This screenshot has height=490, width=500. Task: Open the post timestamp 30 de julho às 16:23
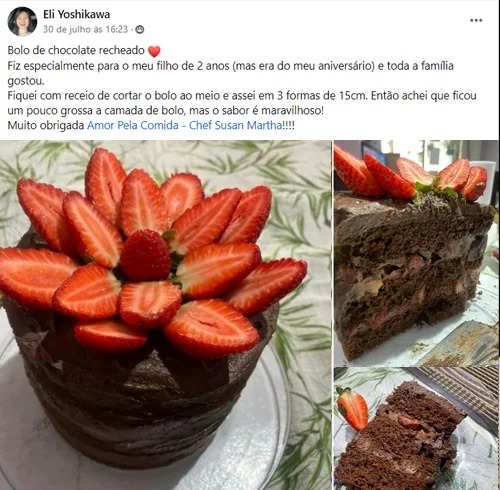85,30
